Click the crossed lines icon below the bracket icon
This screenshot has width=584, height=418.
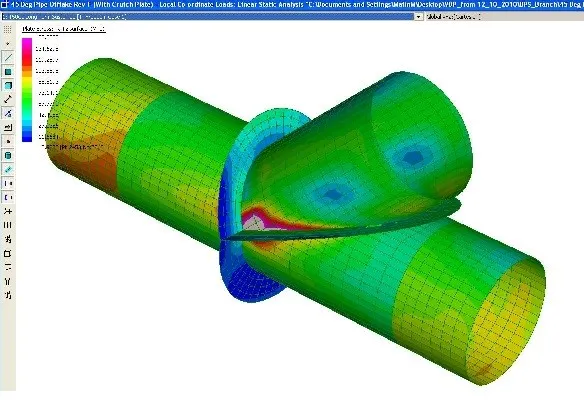tap(7, 211)
